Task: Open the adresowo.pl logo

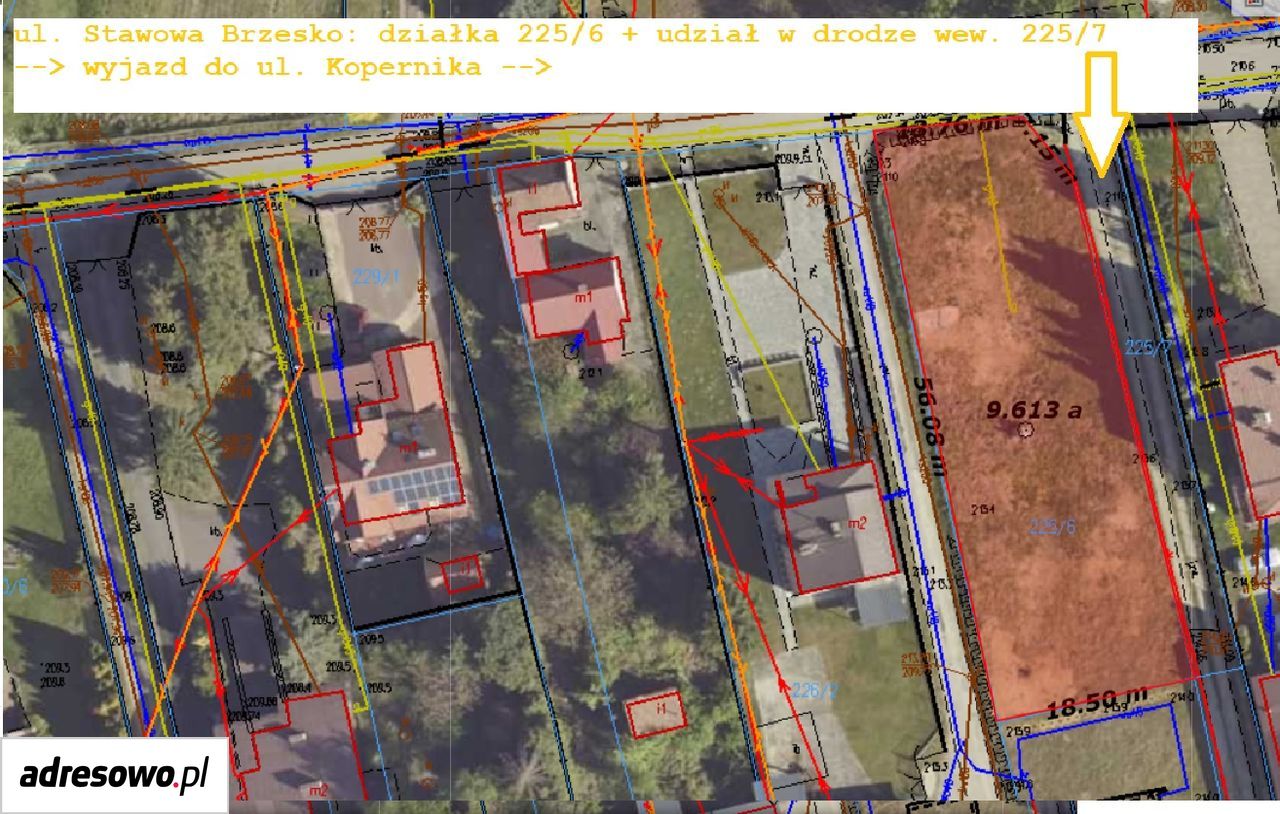Action: [x=114, y=774]
